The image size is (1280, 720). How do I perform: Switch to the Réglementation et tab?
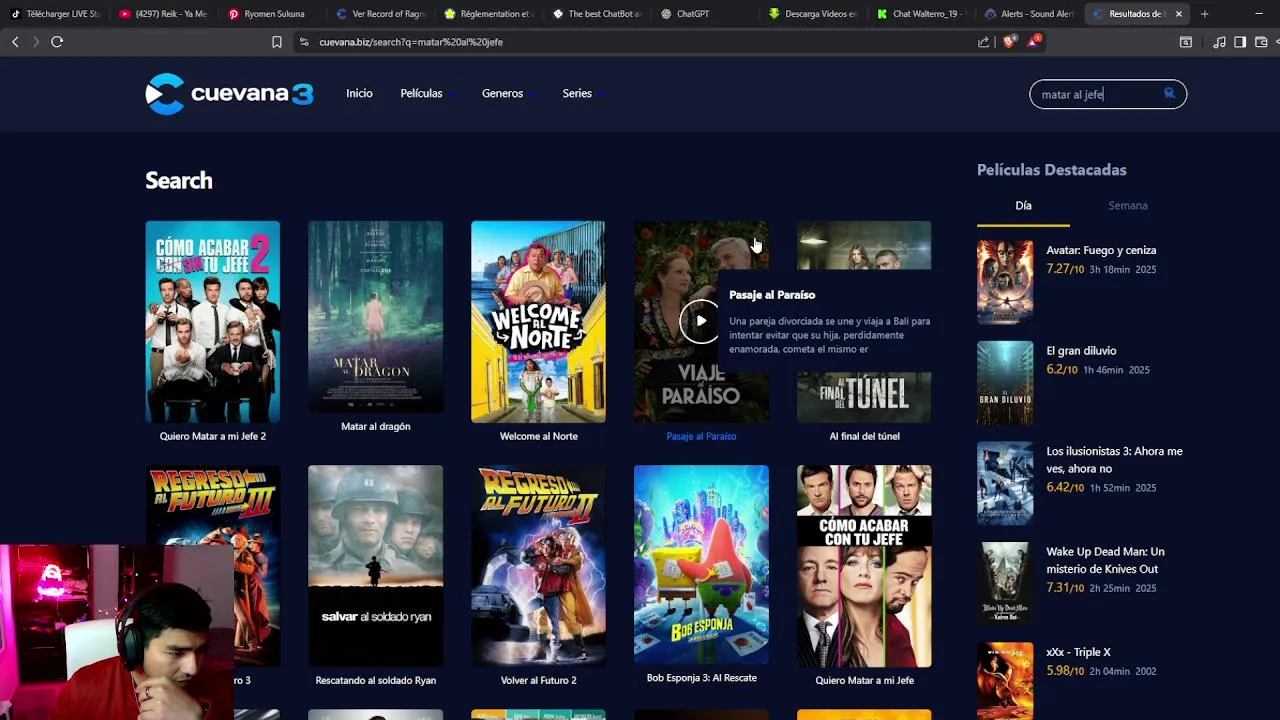tap(488, 14)
